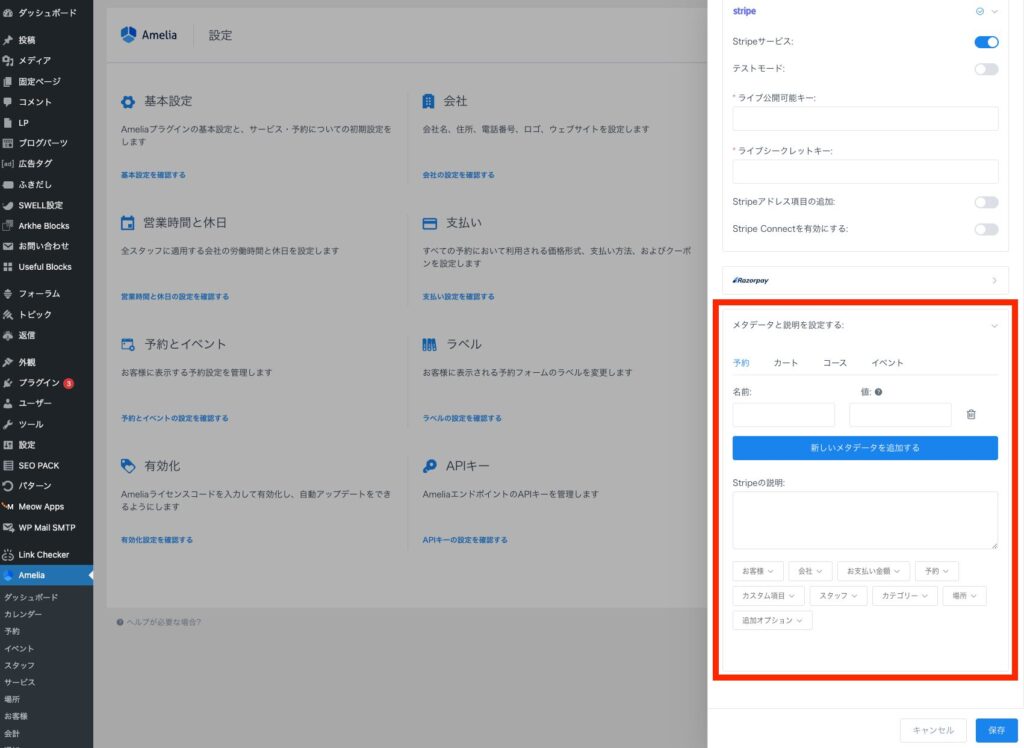Click the 有効化 tag icon
1024x748 pixels.
click(x=128, y=466)
